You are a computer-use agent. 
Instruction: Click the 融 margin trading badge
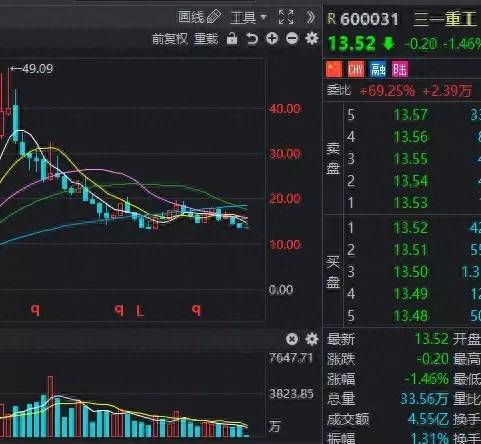click(378, 70)
